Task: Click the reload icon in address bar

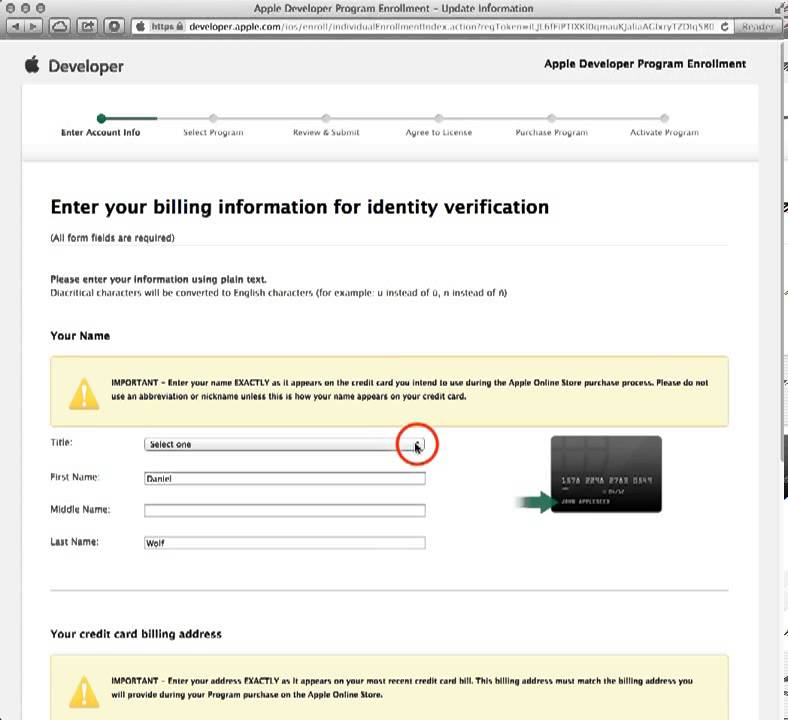Action: pyautogui.click(x=725, y=27)
